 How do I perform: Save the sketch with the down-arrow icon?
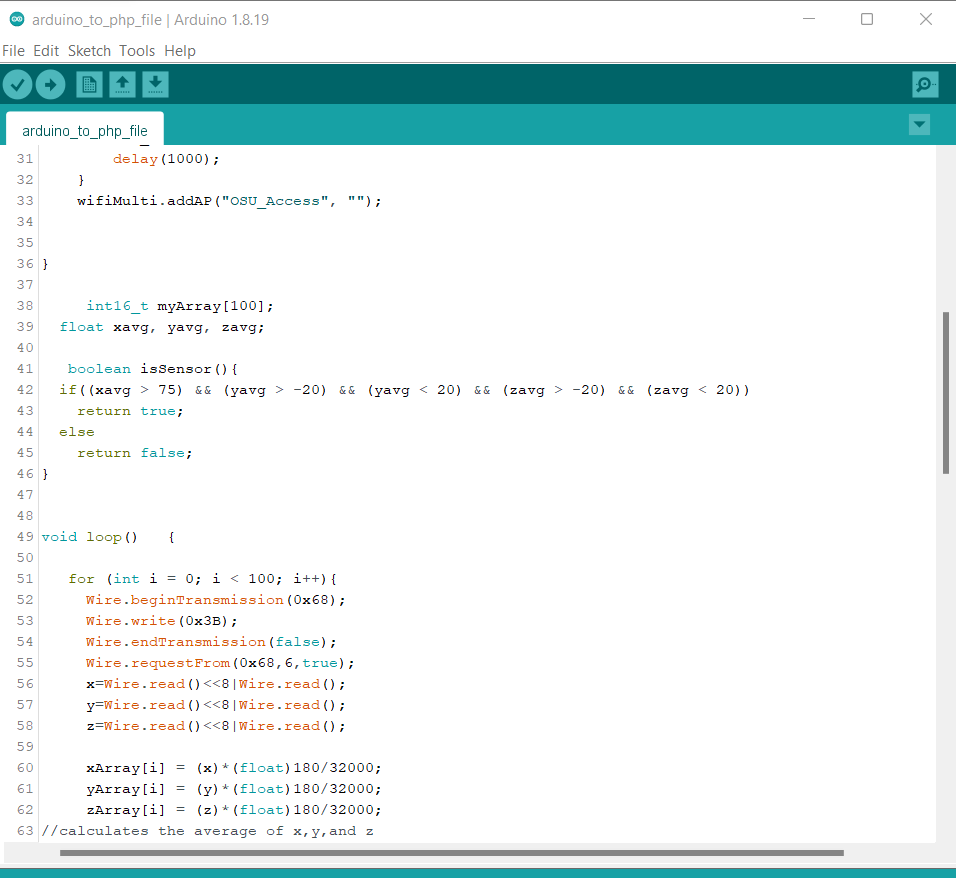155,85
